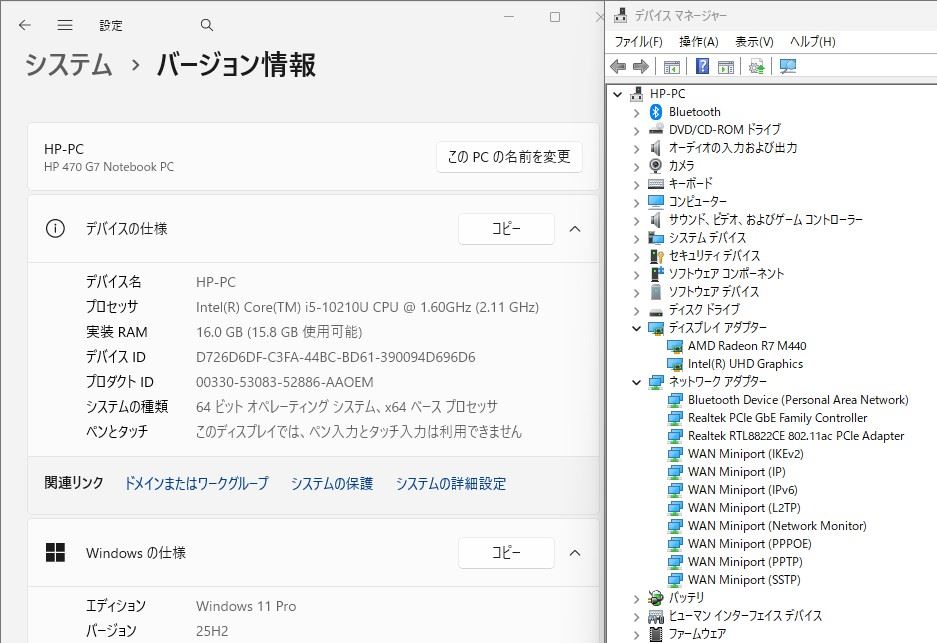Click the info icon beside デバイスの仕様

coord(55,228)
